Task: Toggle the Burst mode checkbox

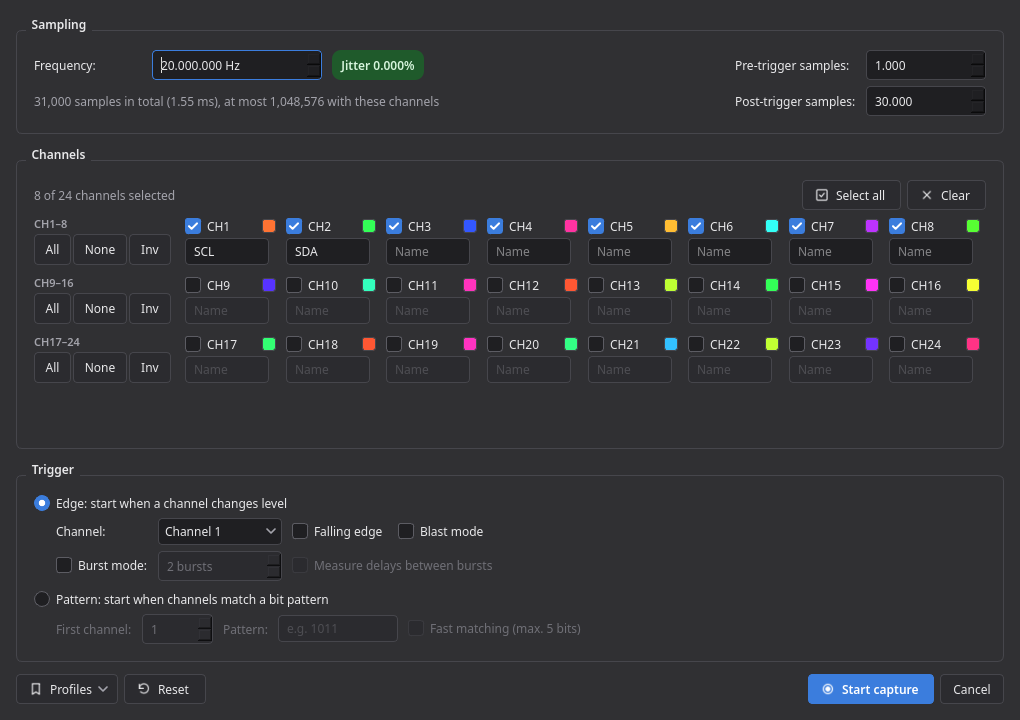Action: pos(64,565)
